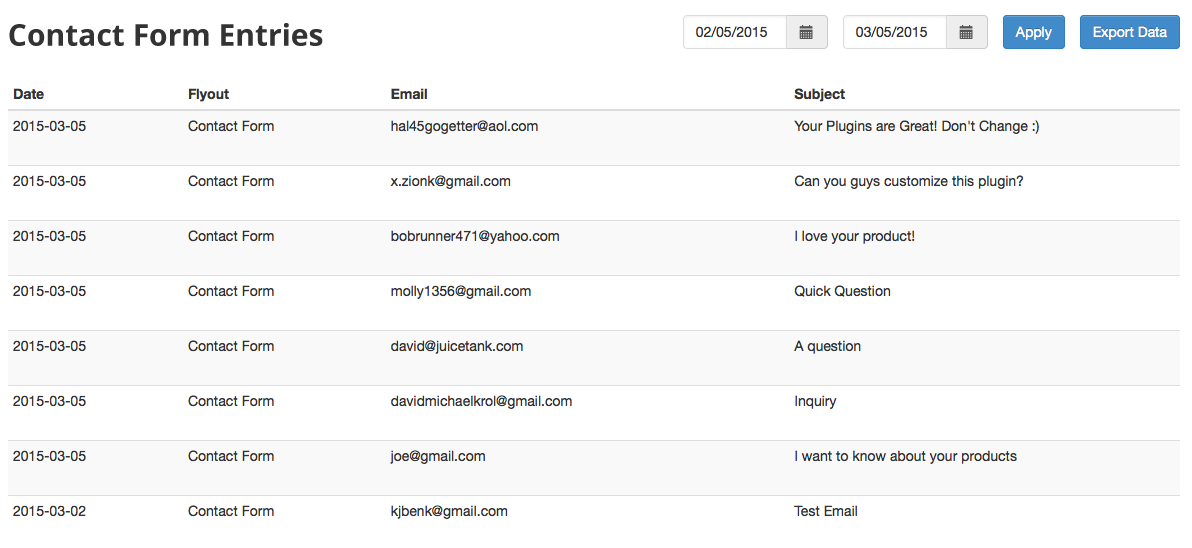Screen dimensions: 1192x548
Task: Select the x.zionk@gmail.com email
Action: pos(450,181)
